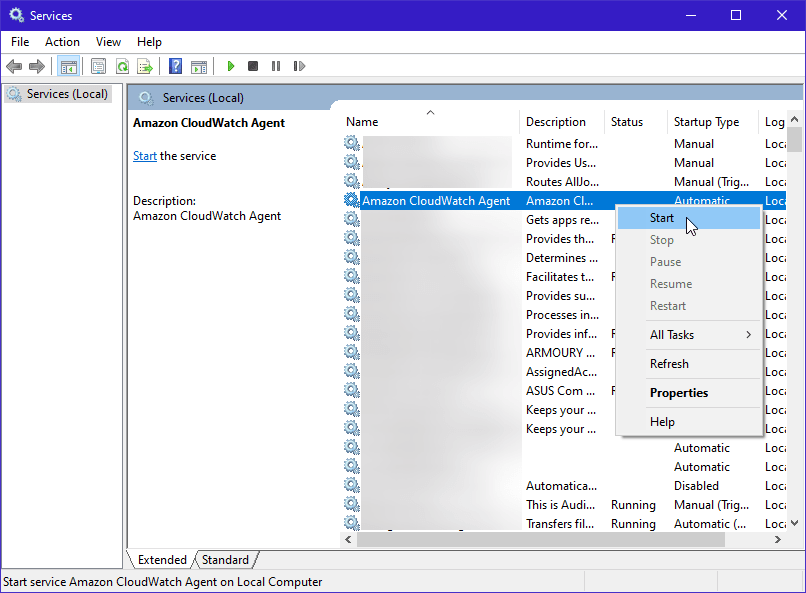Click the horizontal scrollbar thumb
Image resolution: width=806 pixels, height=593 pixels.
click(541, 540)
